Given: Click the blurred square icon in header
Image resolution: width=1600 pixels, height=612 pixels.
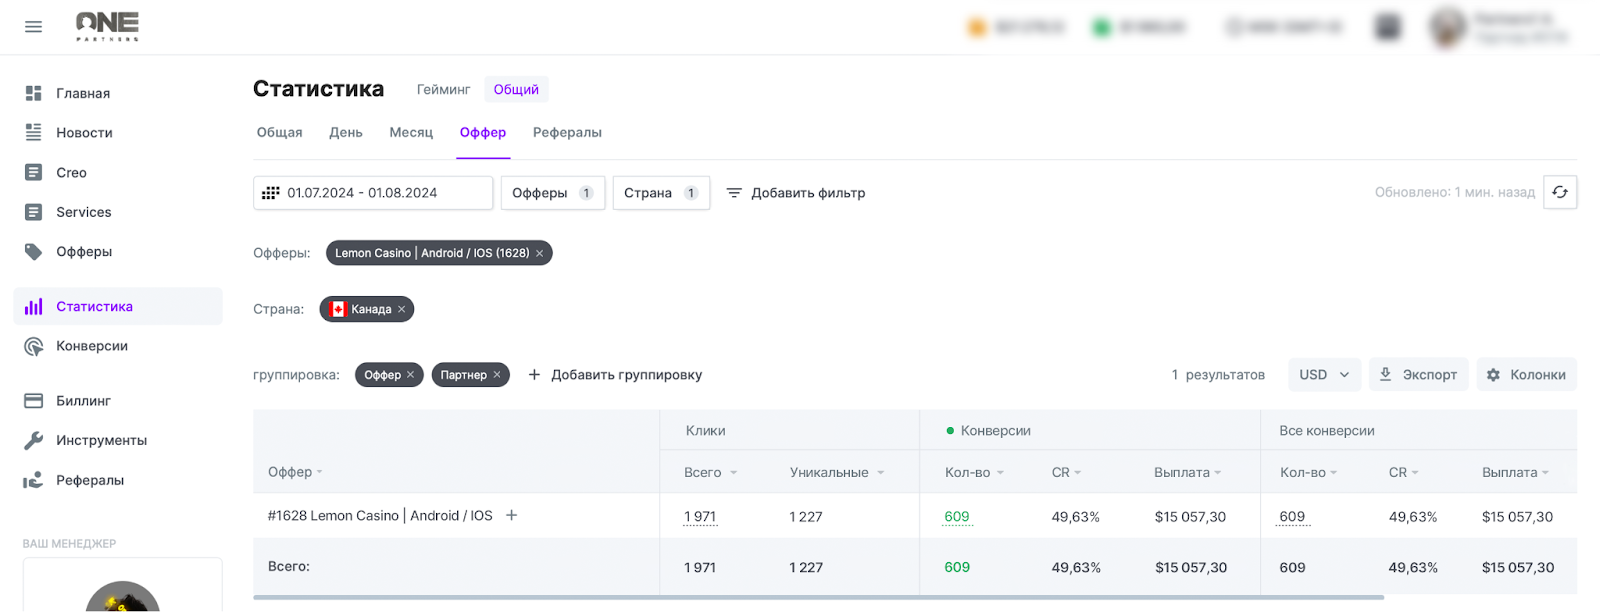Looking at the screenshot, I should 1388,27.
